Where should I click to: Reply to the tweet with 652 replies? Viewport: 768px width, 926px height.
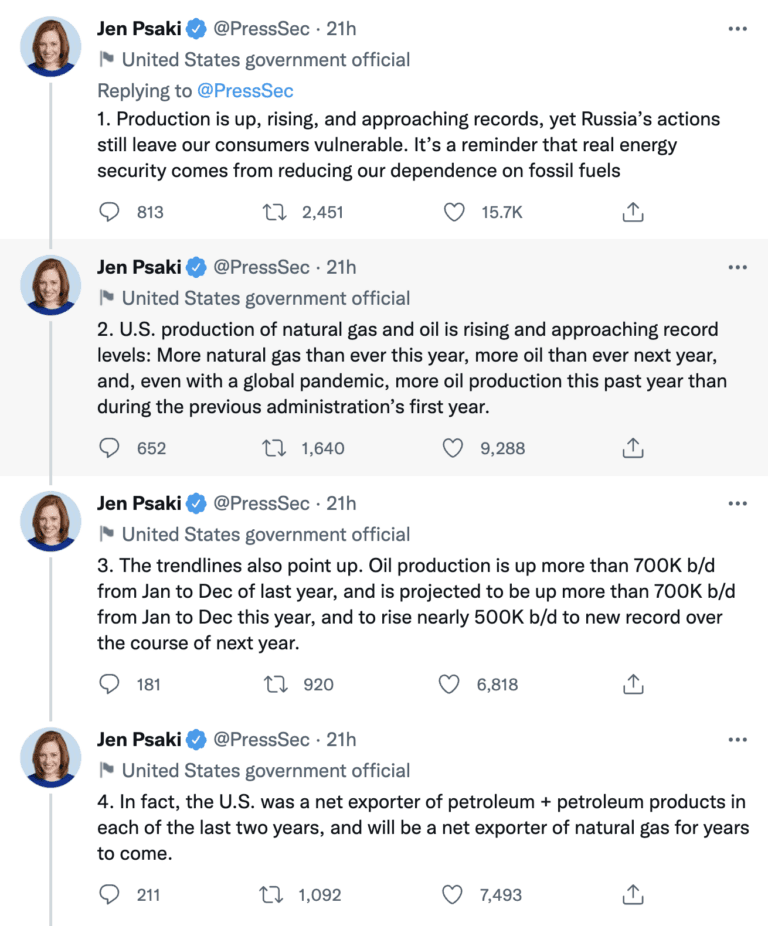pos(110,449)
